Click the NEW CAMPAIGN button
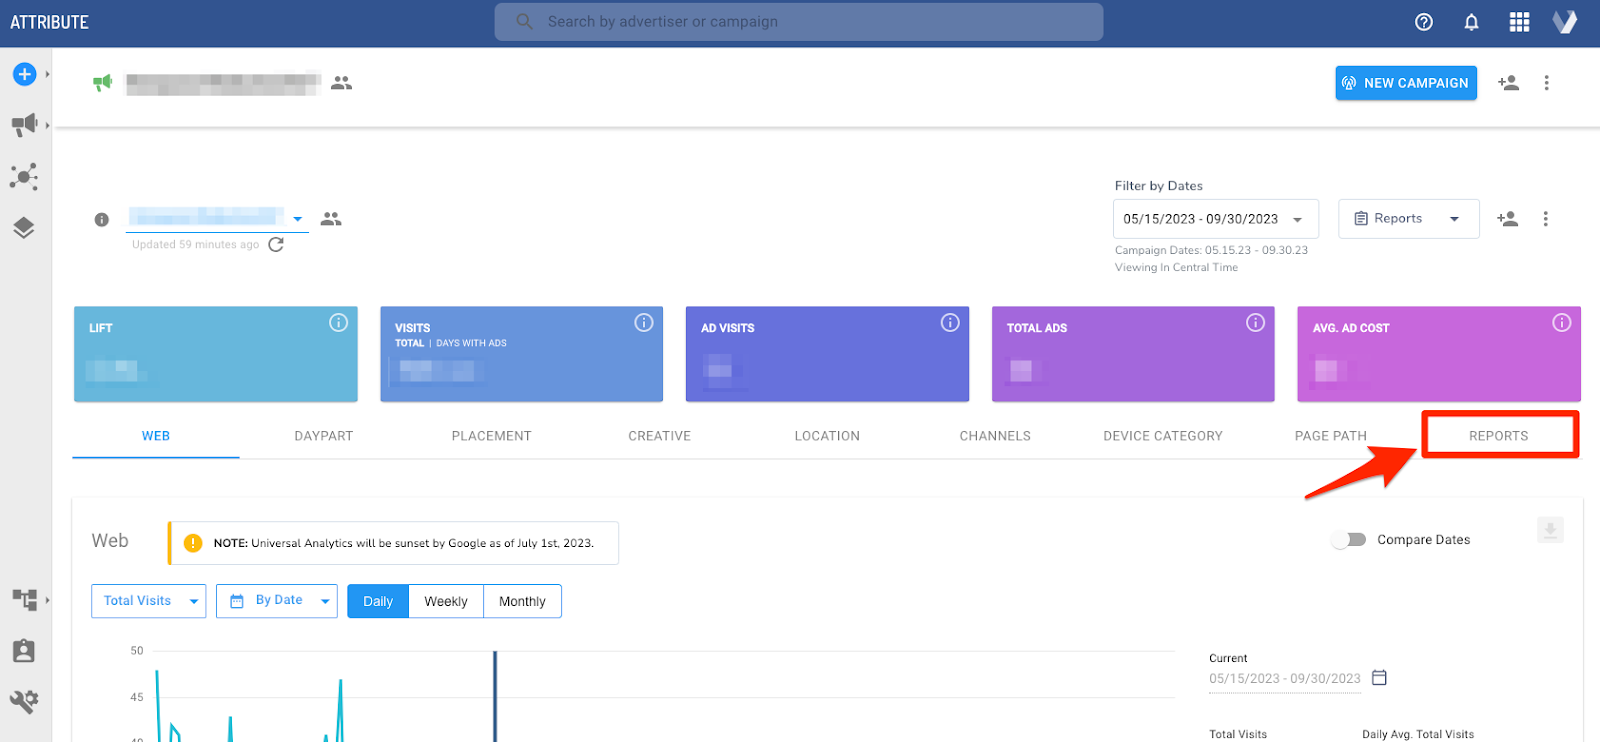 (x=1405, y=83)
